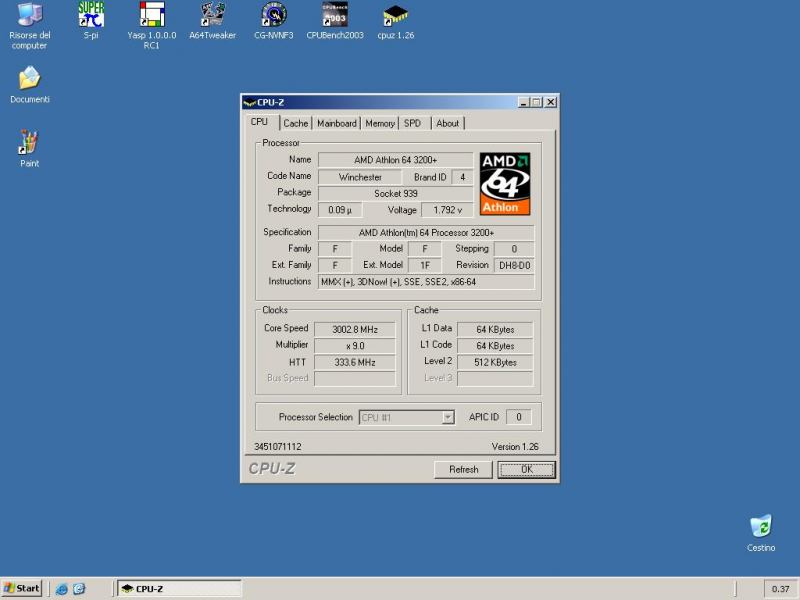Click the Instructions field listing MMX, SSE
Image resolution: width=800 pixels, height=600 pixels.
point(426,282)
